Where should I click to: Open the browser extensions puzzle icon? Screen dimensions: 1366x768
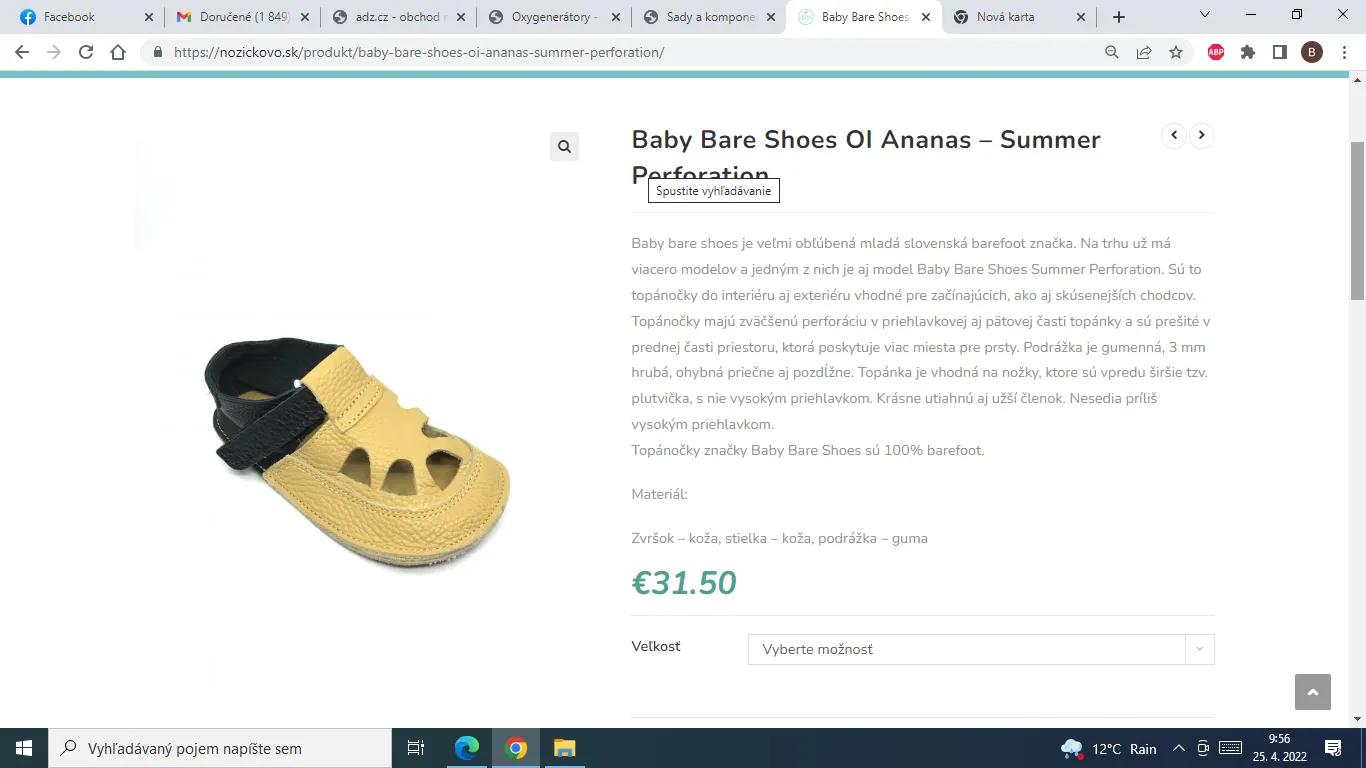(1248, 52)
